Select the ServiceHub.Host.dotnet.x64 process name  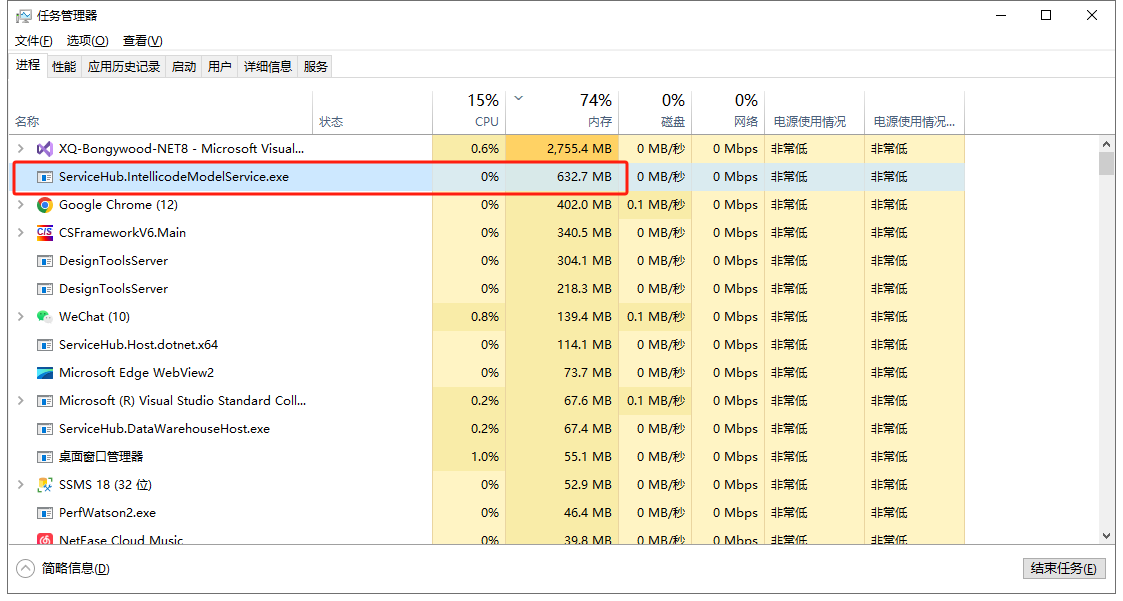pos(138,345)
